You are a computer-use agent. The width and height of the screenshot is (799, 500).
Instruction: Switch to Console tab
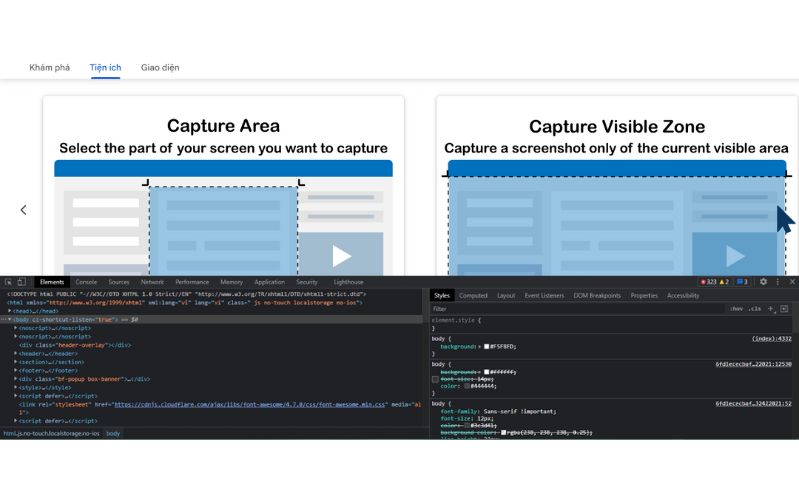pyautogui.click(x=86, y=282)
